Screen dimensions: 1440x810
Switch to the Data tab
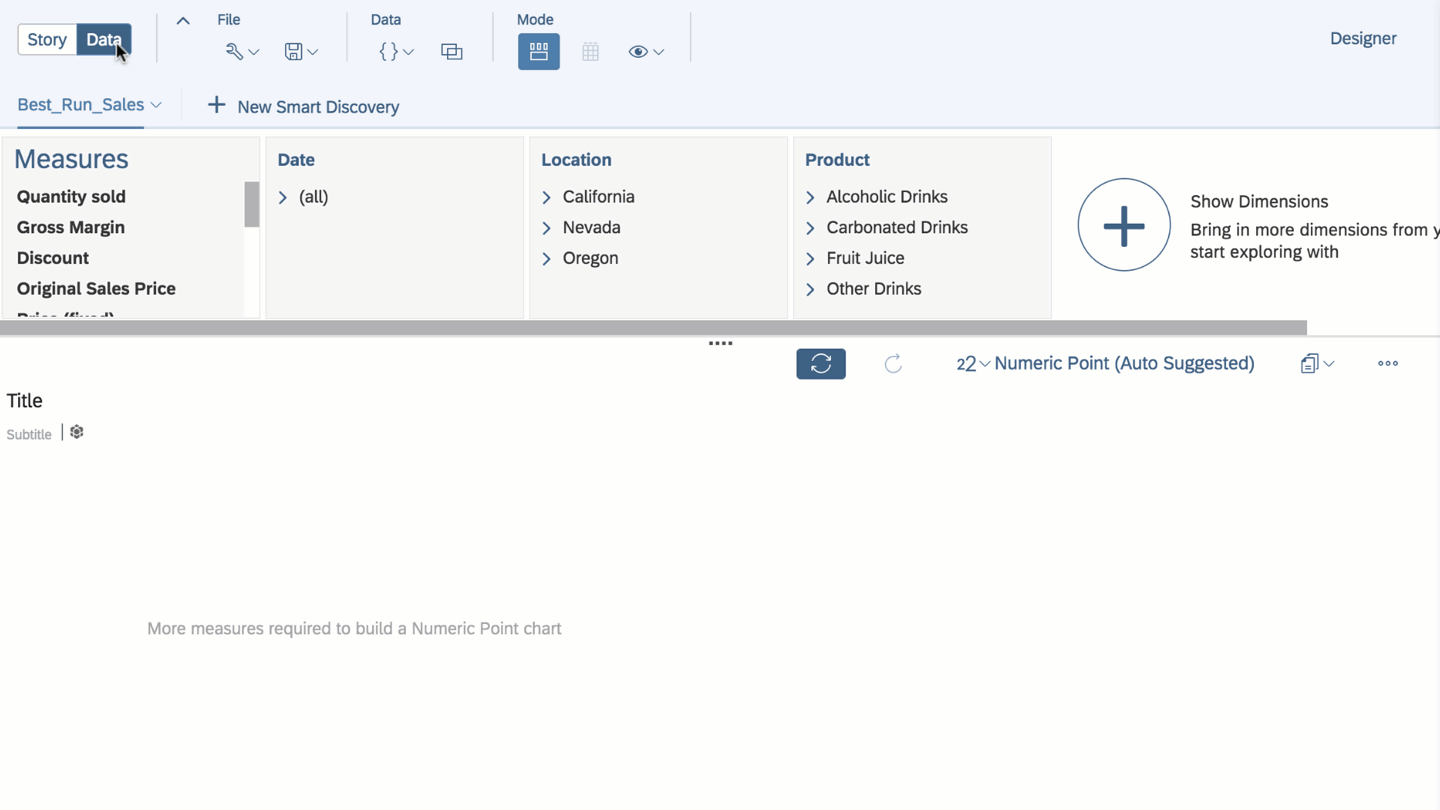[103, 39]
